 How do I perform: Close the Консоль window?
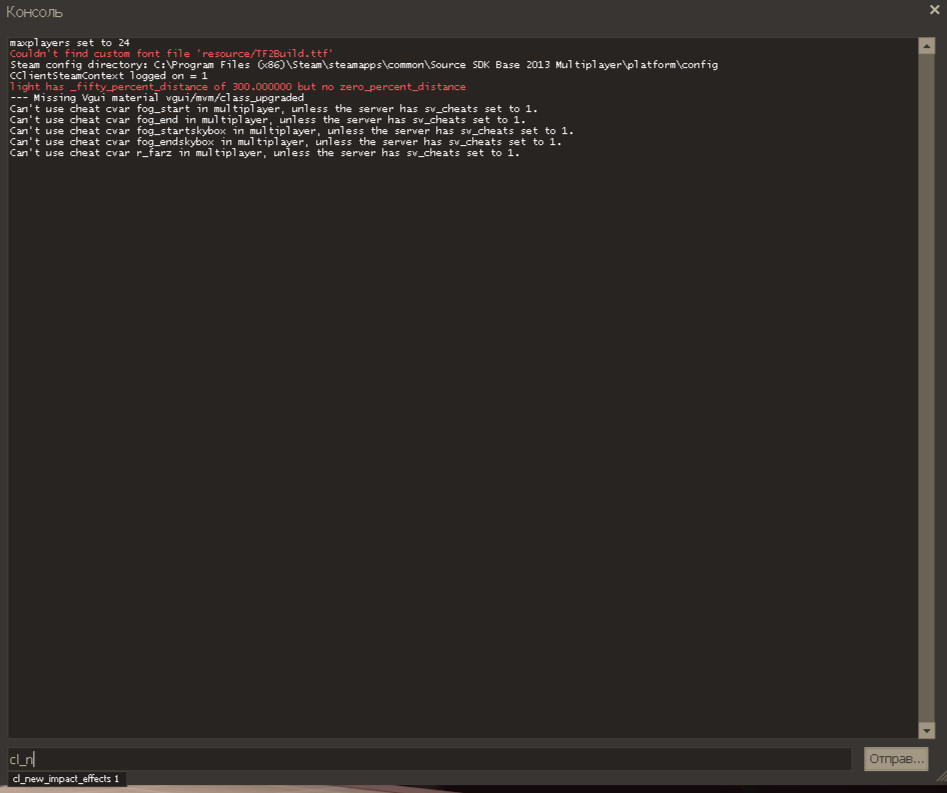click(x=934, y=10)
